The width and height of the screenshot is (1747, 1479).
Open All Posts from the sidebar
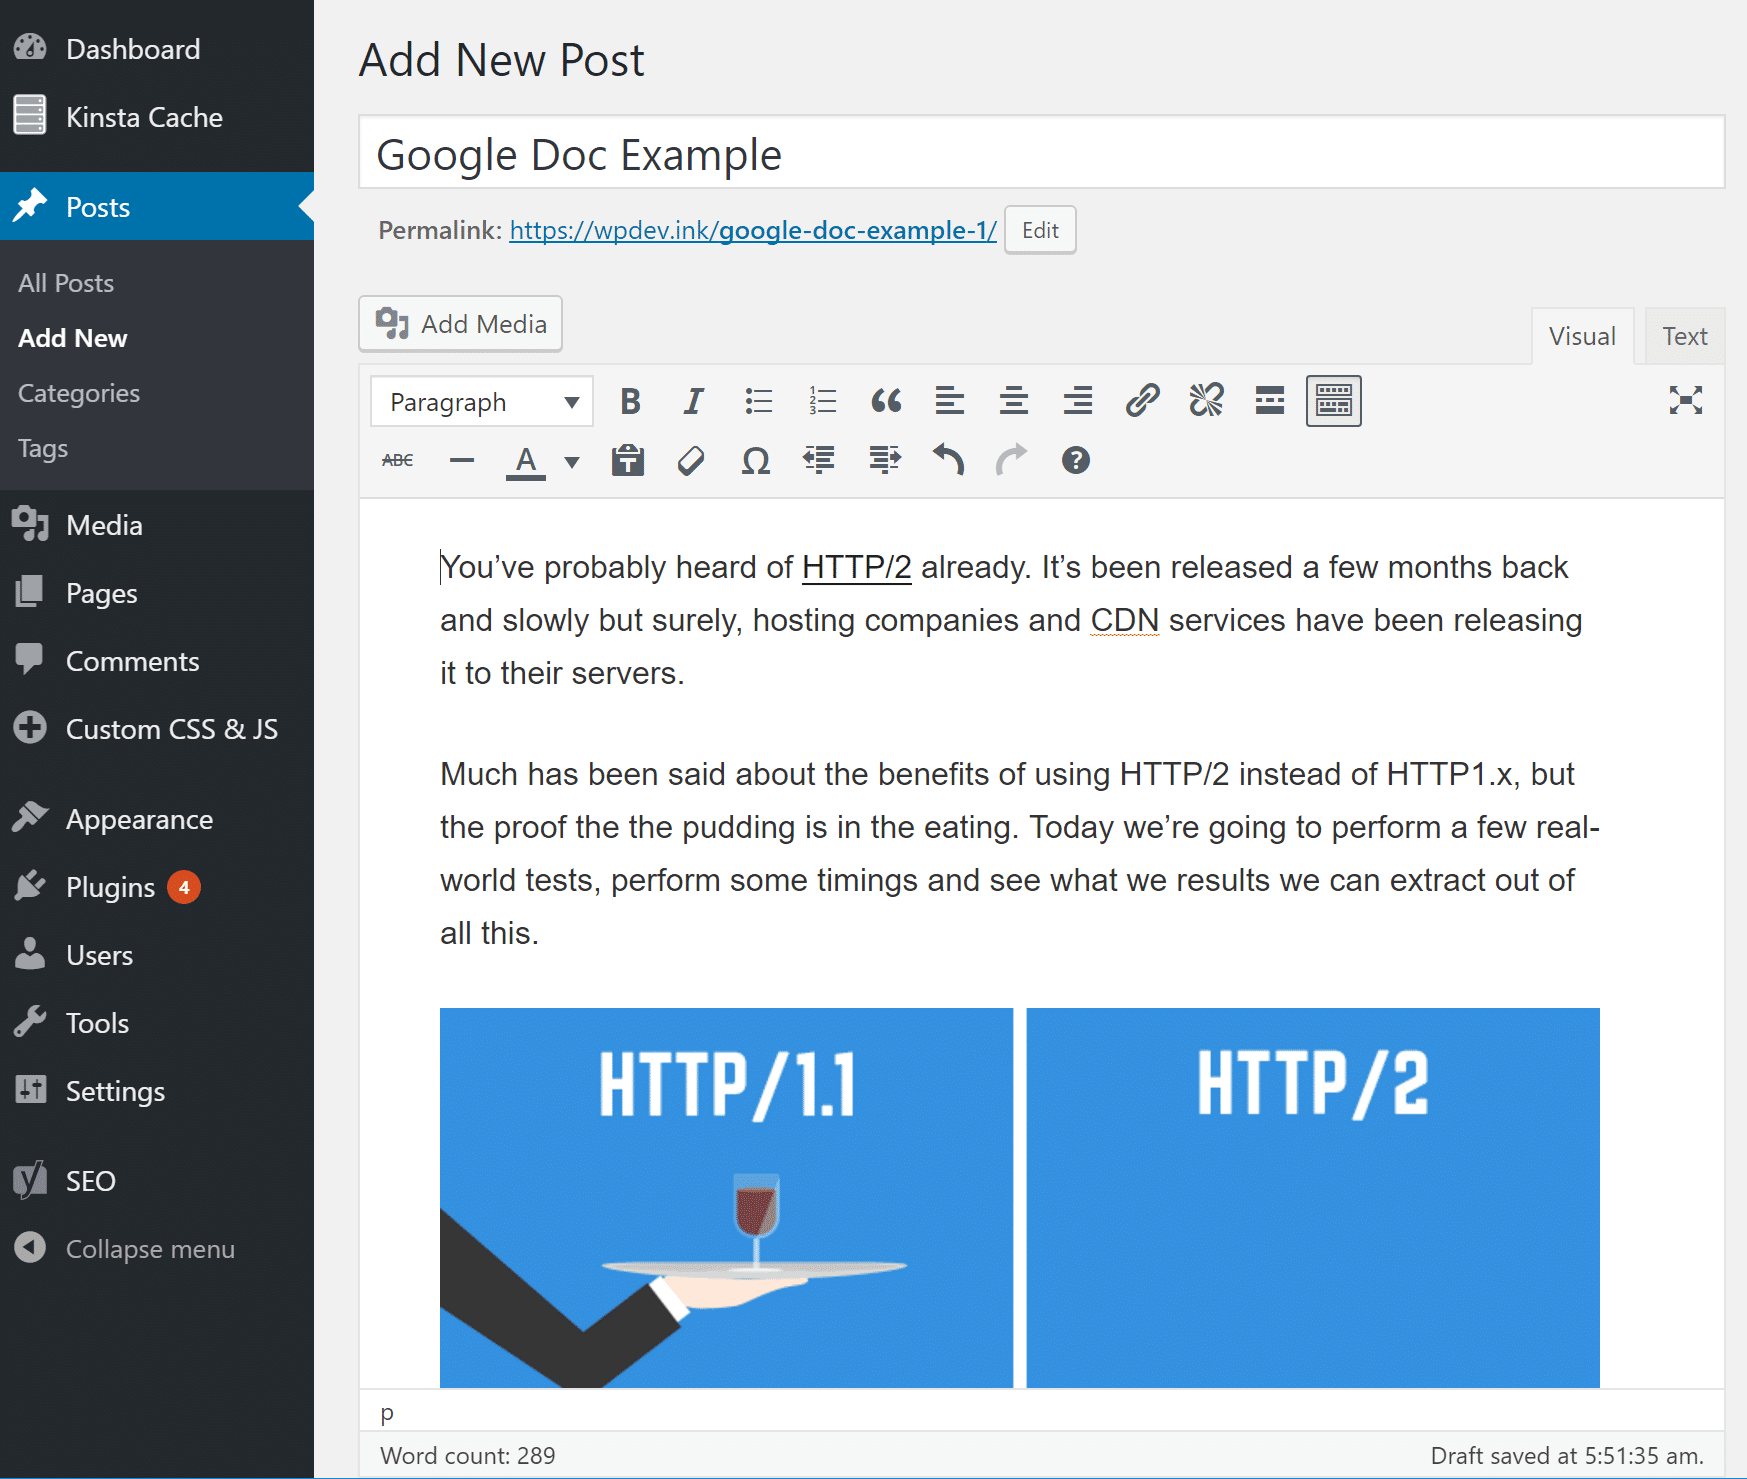(65, 282)
